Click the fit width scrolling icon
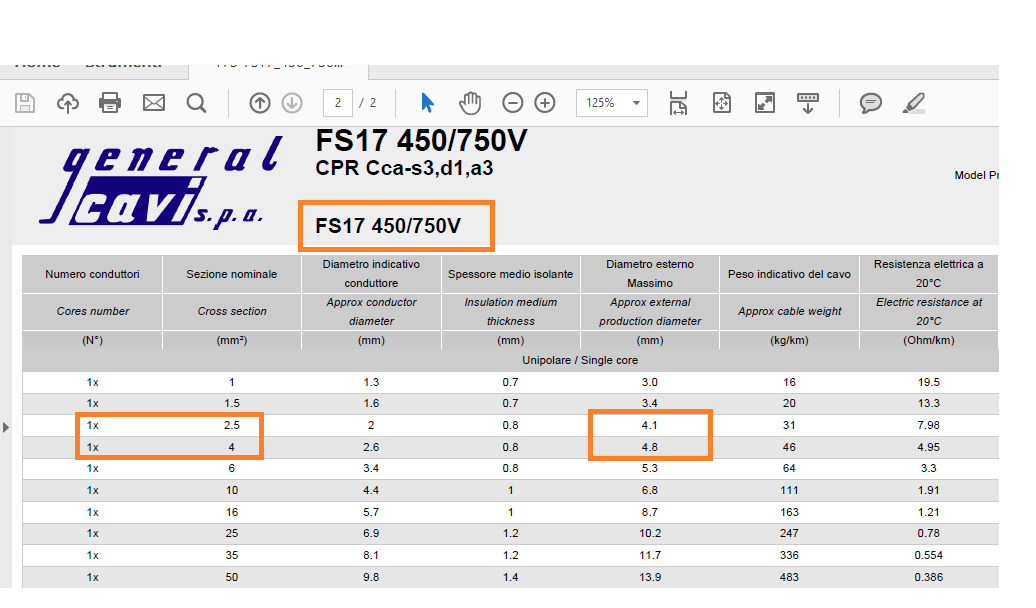The height and width of the screenshot is (608, 1036). (679, 103)
